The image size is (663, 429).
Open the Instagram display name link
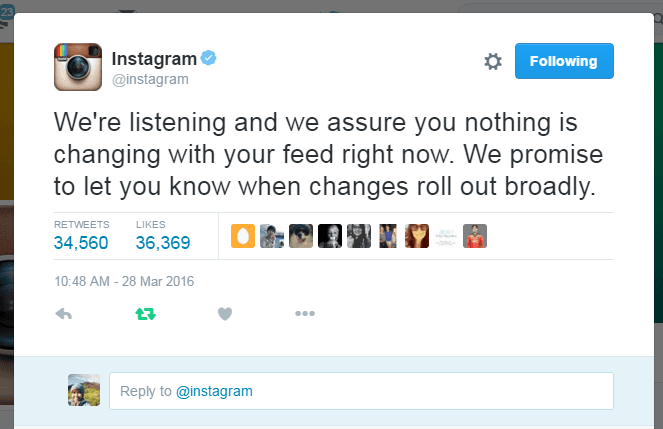(154, 59)
